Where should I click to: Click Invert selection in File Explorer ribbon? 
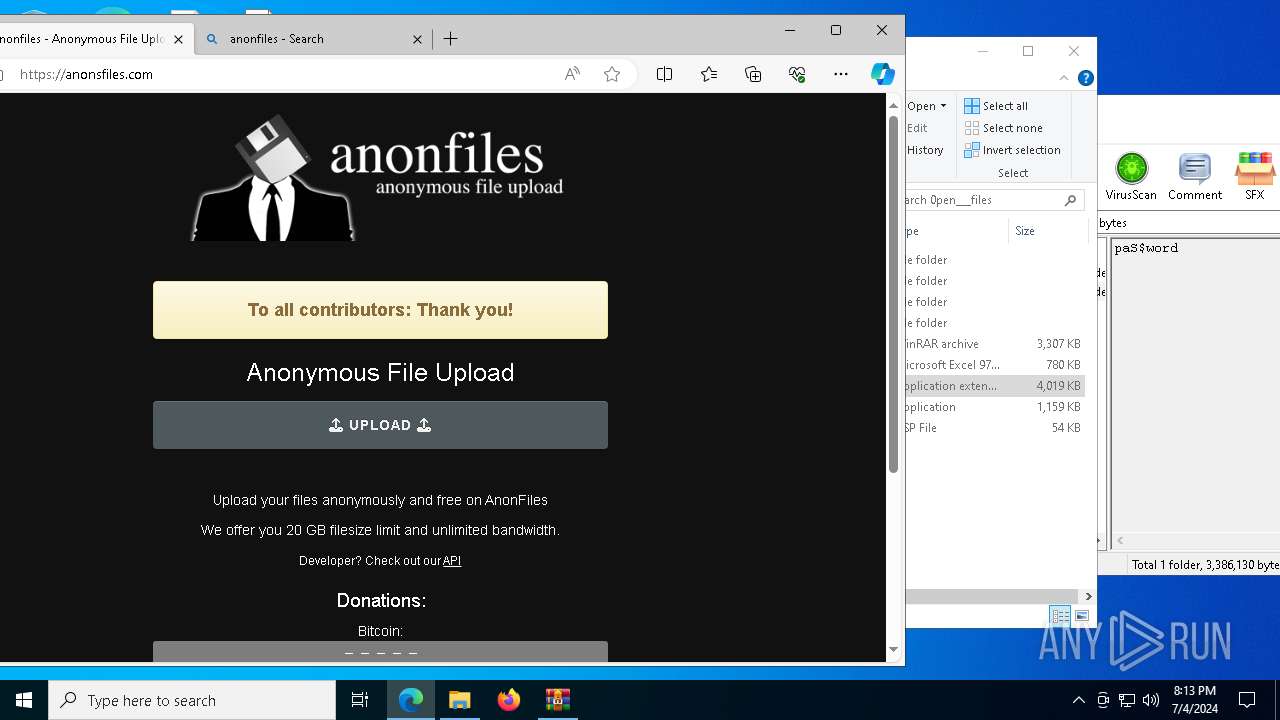click(1012, 150)
